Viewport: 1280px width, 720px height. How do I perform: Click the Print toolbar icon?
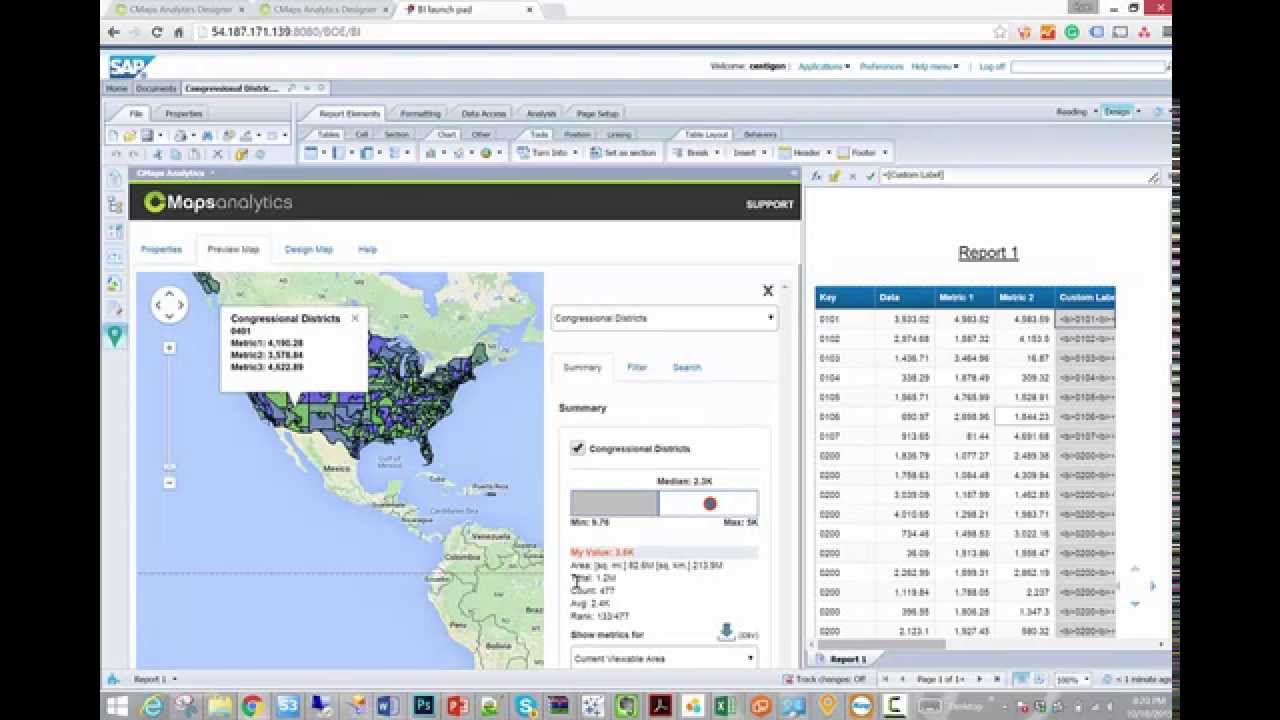[x=180, y=136]
